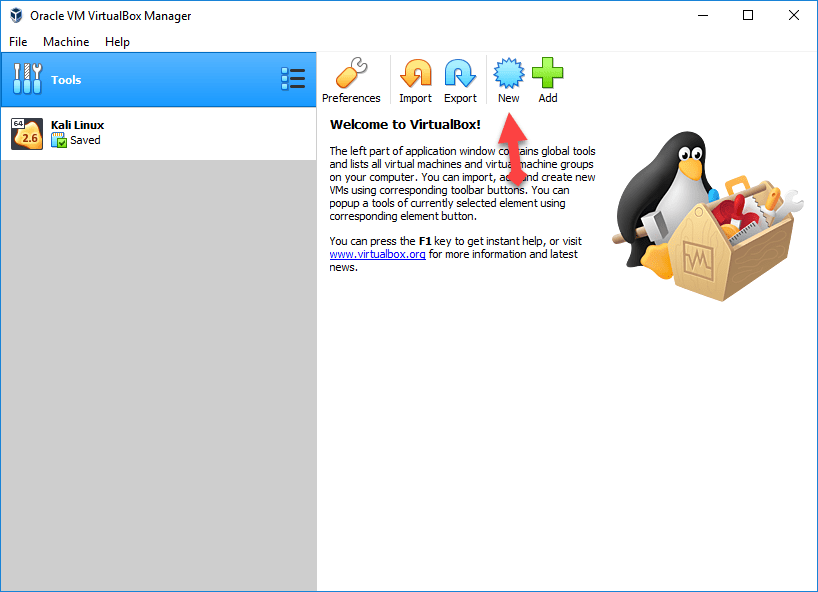The height and width of the screenshot is (592, 818).
Task: Click the VirtualBox cube icon in title bar
Action: [x=16, y=16]
